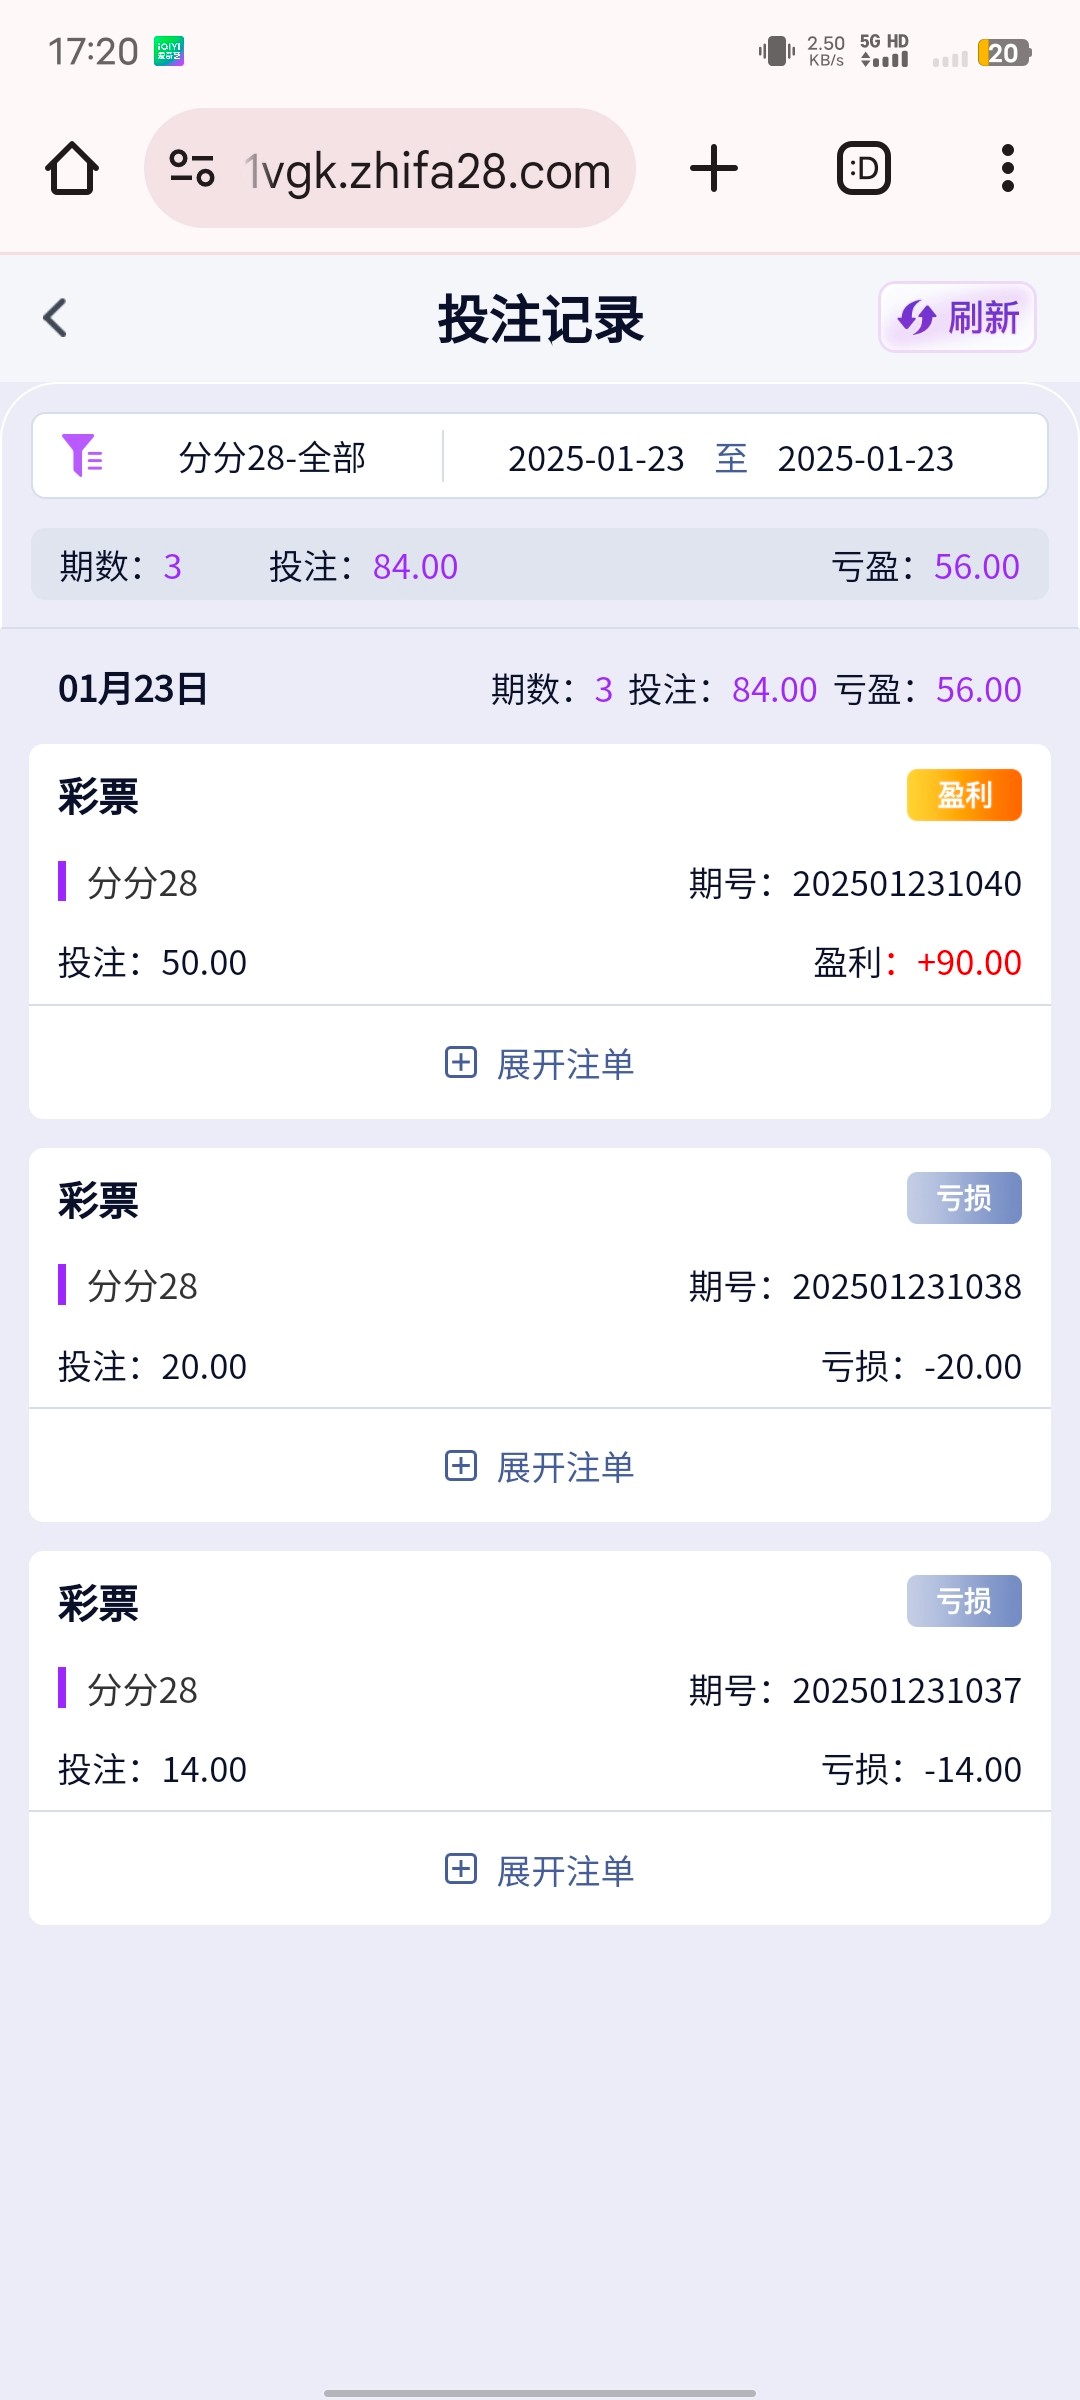This screenshot has height=2400, width=1080.
Task: Refresh the betting records
Action: 957,318
